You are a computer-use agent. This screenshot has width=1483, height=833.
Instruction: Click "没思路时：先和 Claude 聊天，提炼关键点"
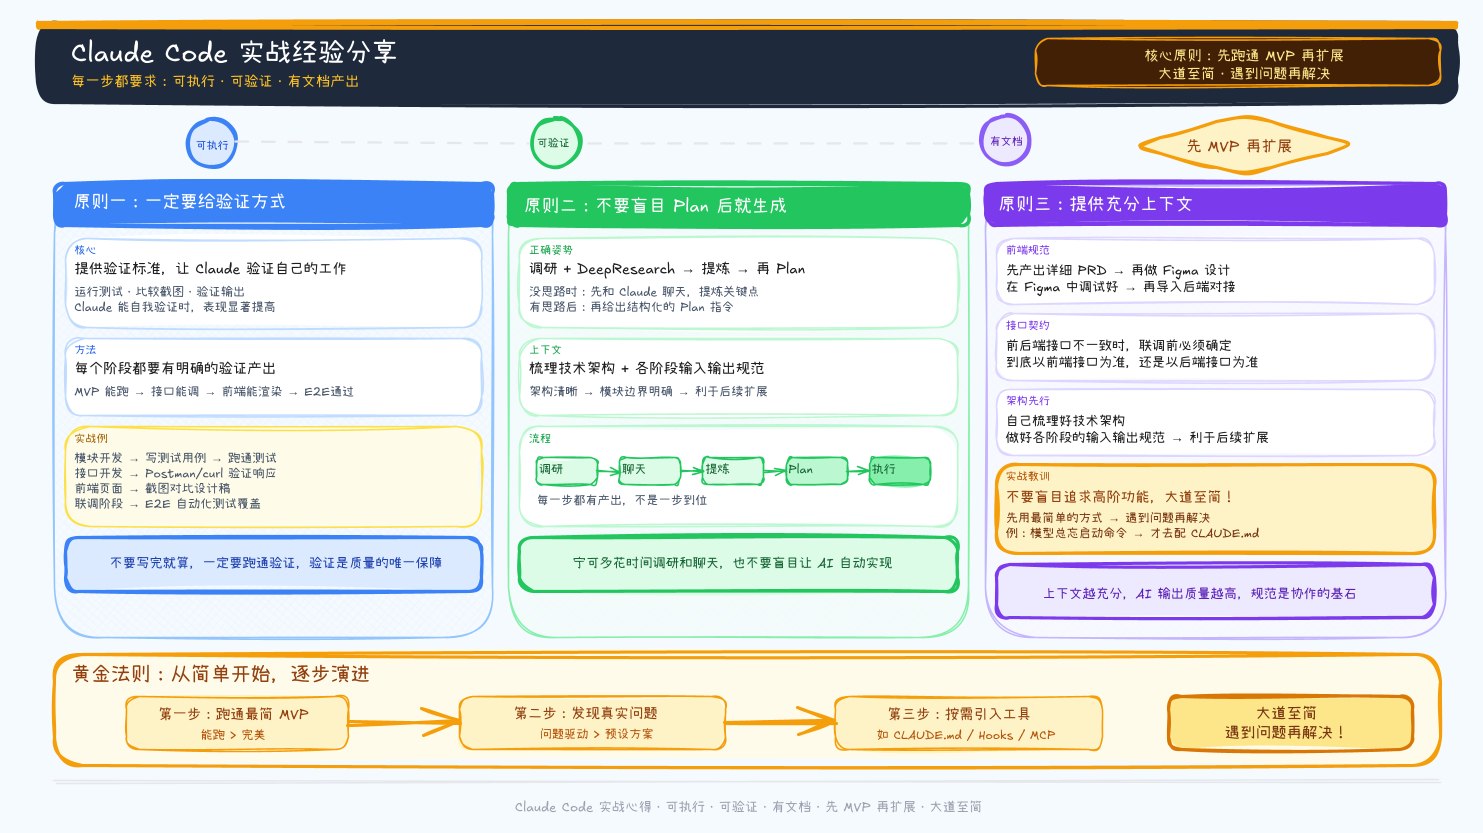[x=644, y=291]
